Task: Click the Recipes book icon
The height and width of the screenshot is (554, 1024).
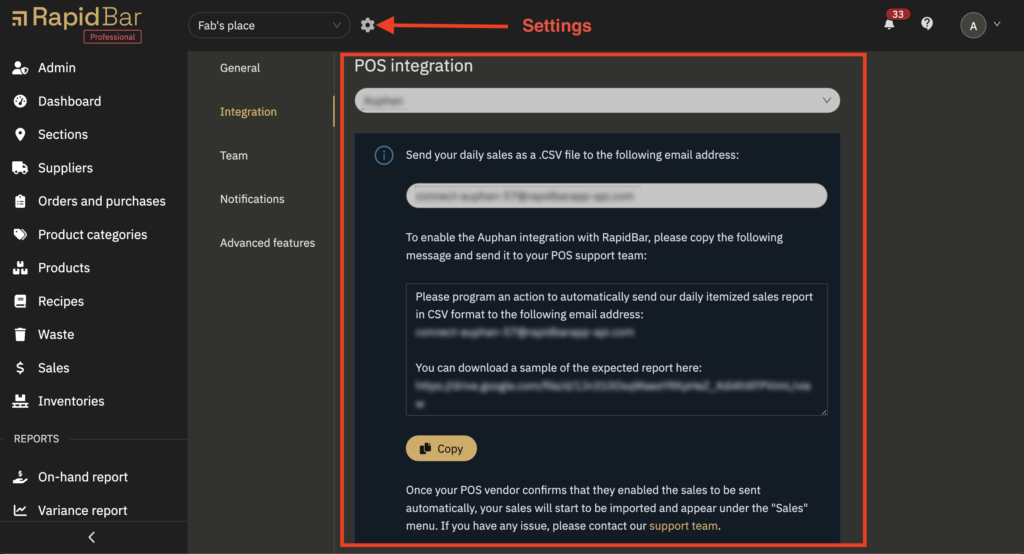Action: point(20,301)
